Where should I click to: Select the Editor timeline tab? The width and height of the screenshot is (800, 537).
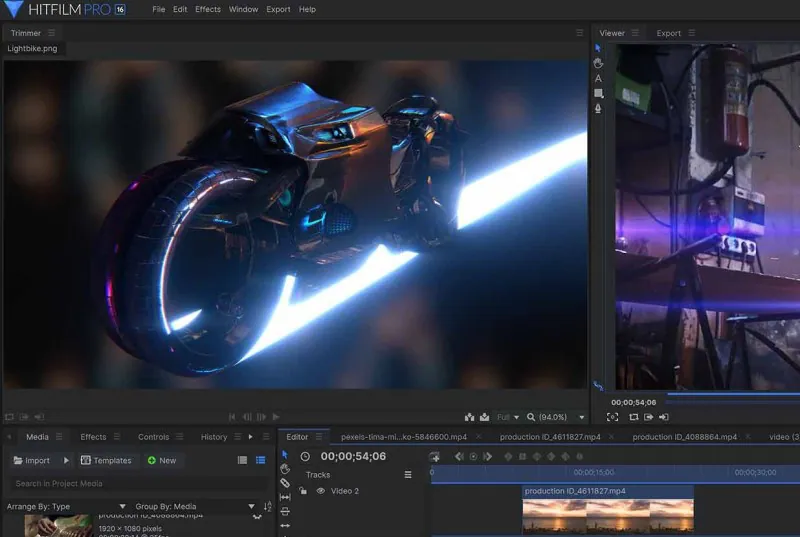[297, 437]
